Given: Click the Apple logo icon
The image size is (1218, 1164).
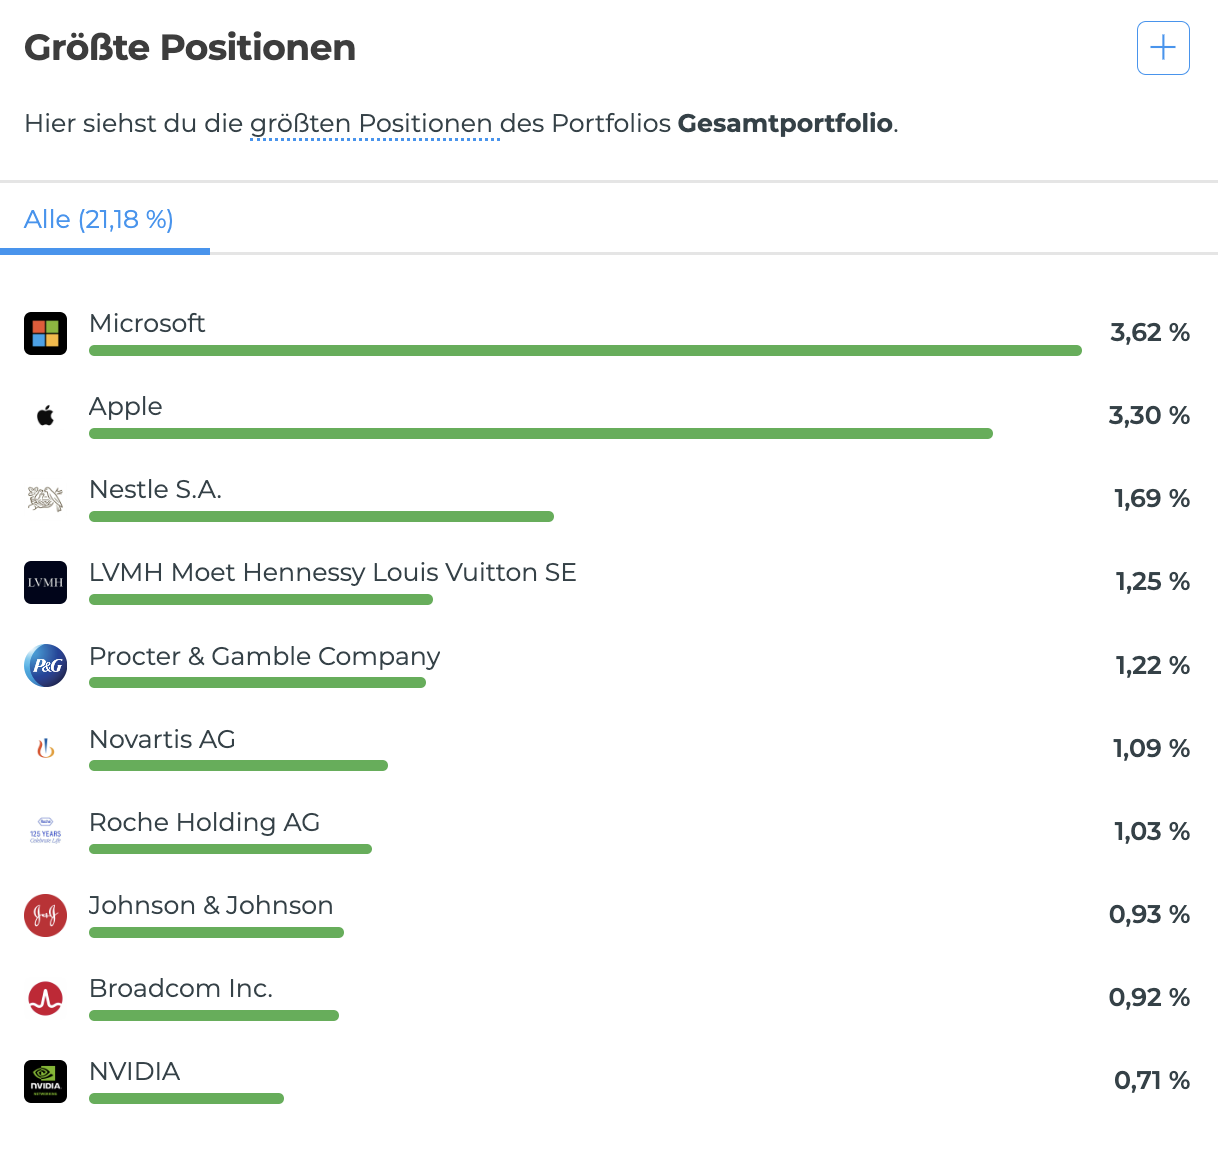Looking at the screenshot, I should click(45, 416).
